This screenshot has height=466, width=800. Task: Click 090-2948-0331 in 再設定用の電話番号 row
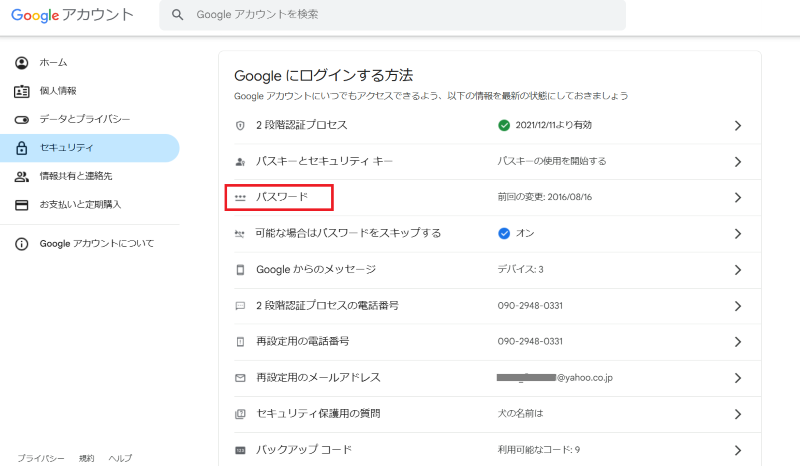click(530, 341)
